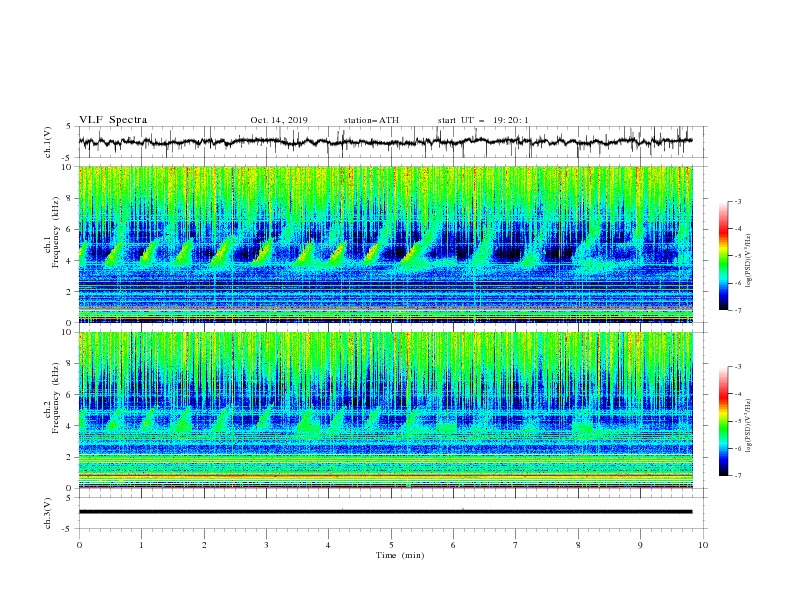The height and width of the screenshot is (612, 792).
Task: Click the "5" volt tick on ch.3(V) axis
Action: [70, 498]
